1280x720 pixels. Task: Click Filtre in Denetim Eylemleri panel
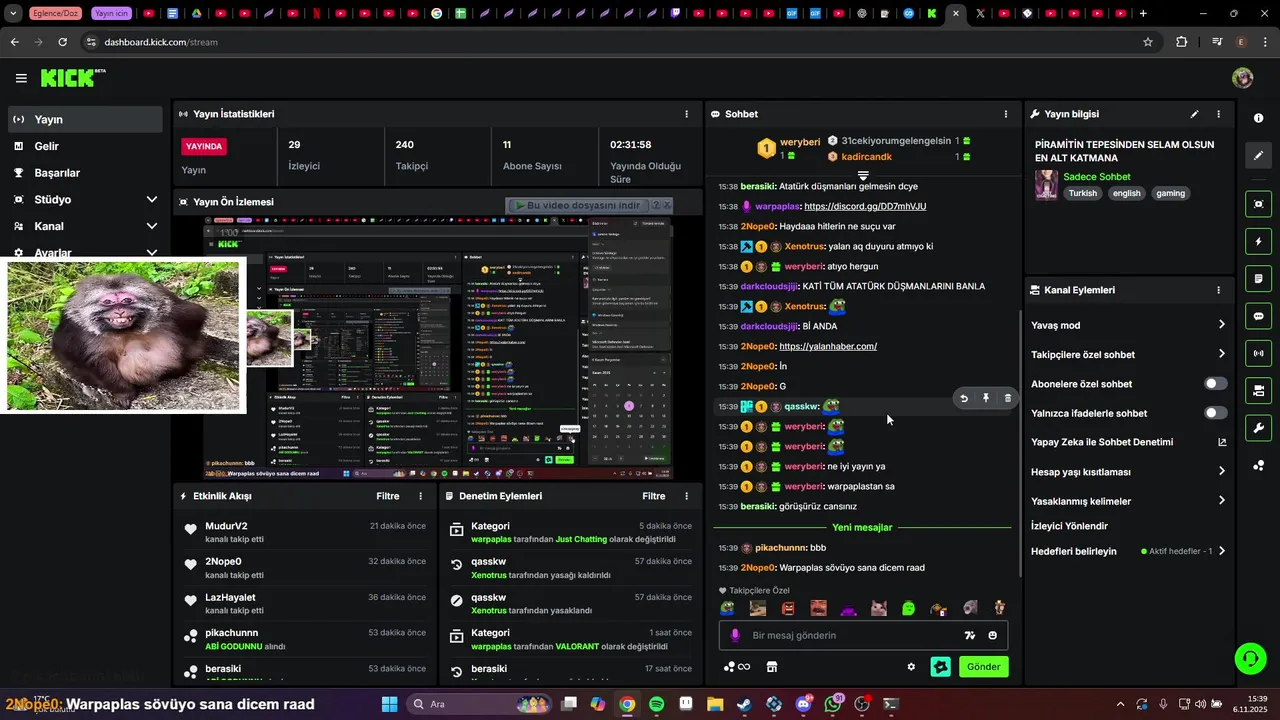point(653,496)
